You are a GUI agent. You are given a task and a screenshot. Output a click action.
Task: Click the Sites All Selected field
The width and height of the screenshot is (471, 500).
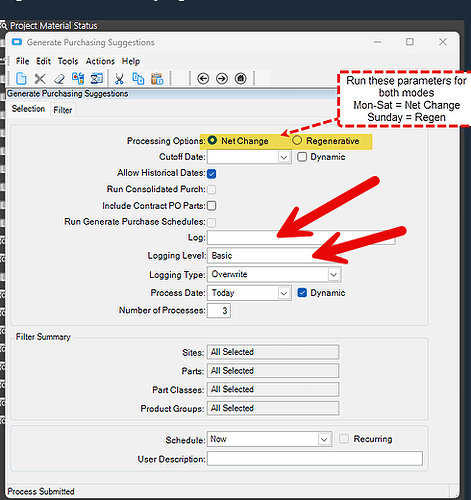[x=273, y=352]
